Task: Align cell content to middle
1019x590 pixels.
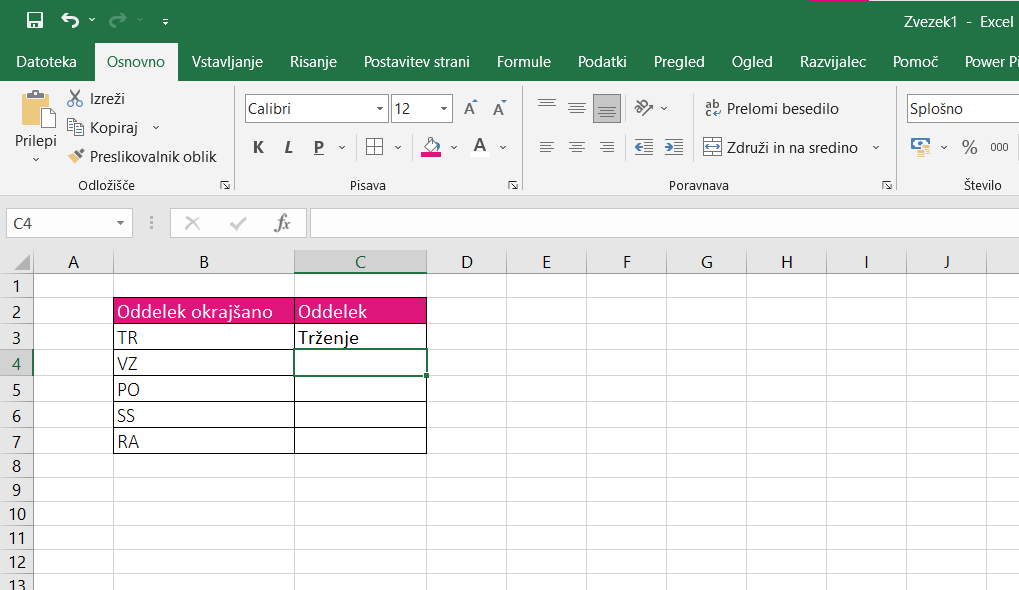Action: tap(576, 108)
